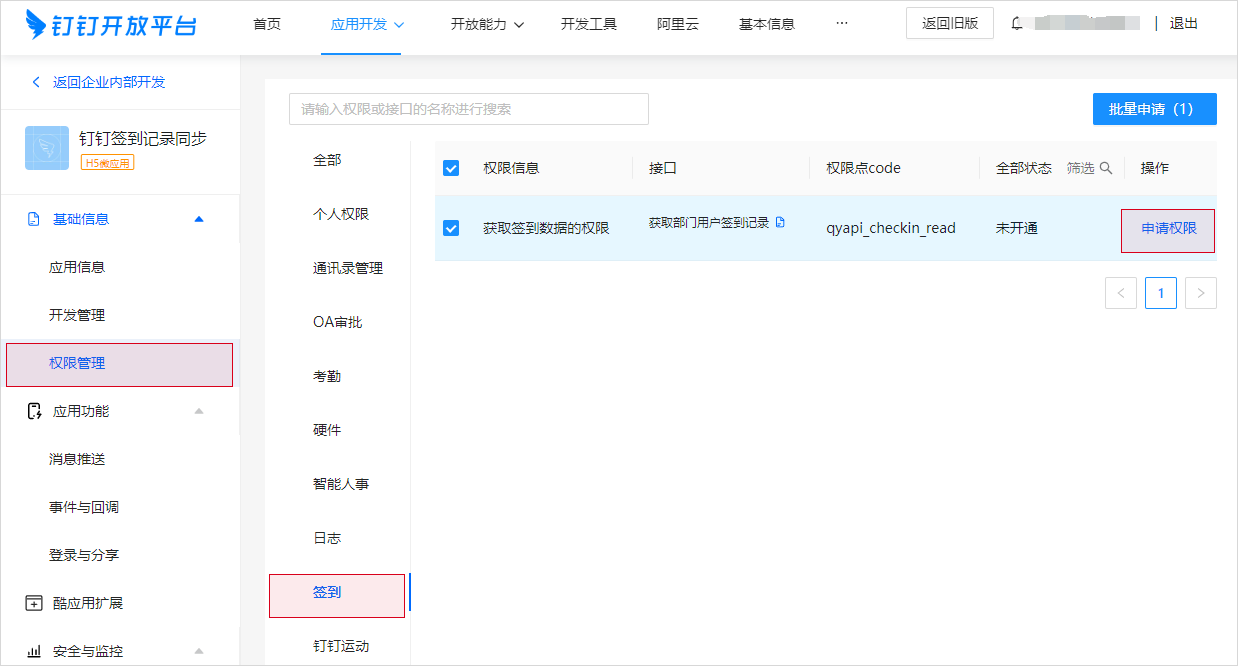Toggle the select-all checkbox in table header
This screenshot has height=666, width=1238.
point(451,168)
